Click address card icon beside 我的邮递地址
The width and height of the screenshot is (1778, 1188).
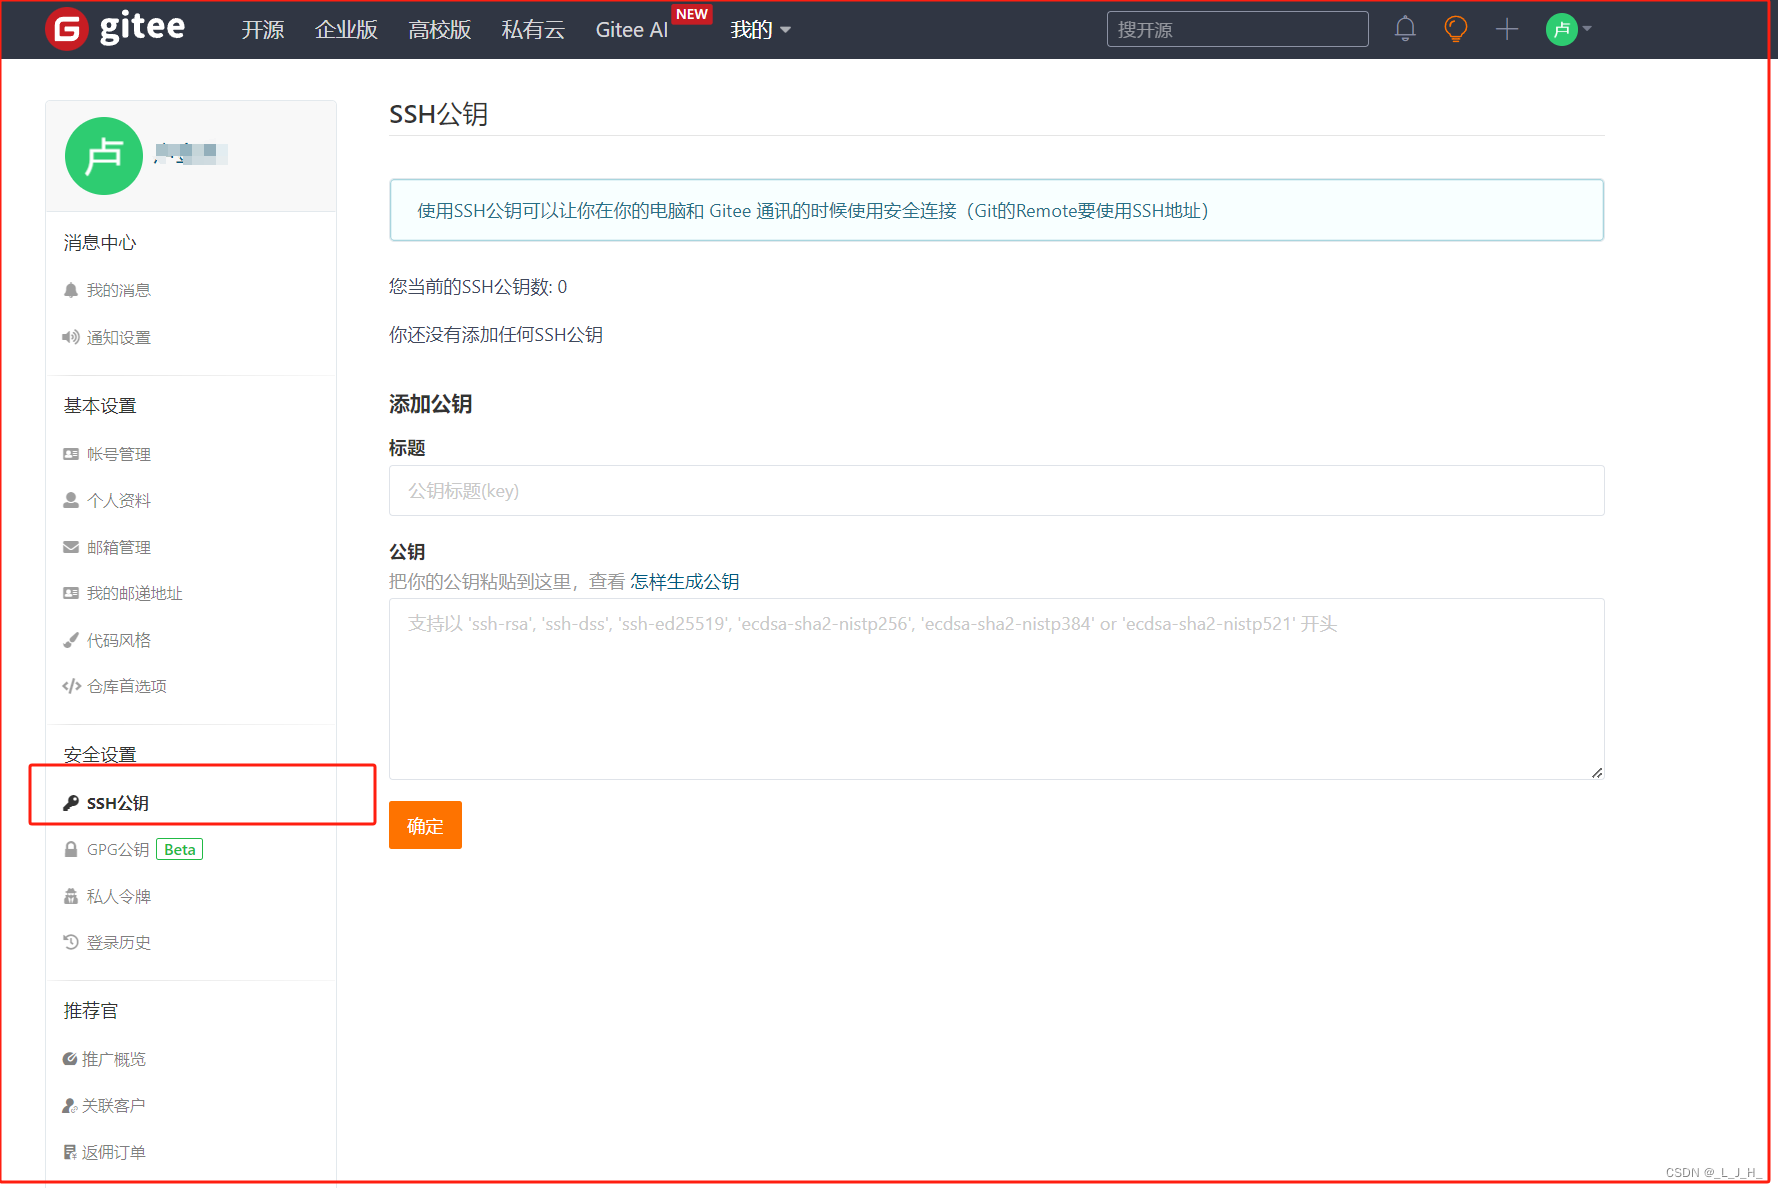[71, 593]
